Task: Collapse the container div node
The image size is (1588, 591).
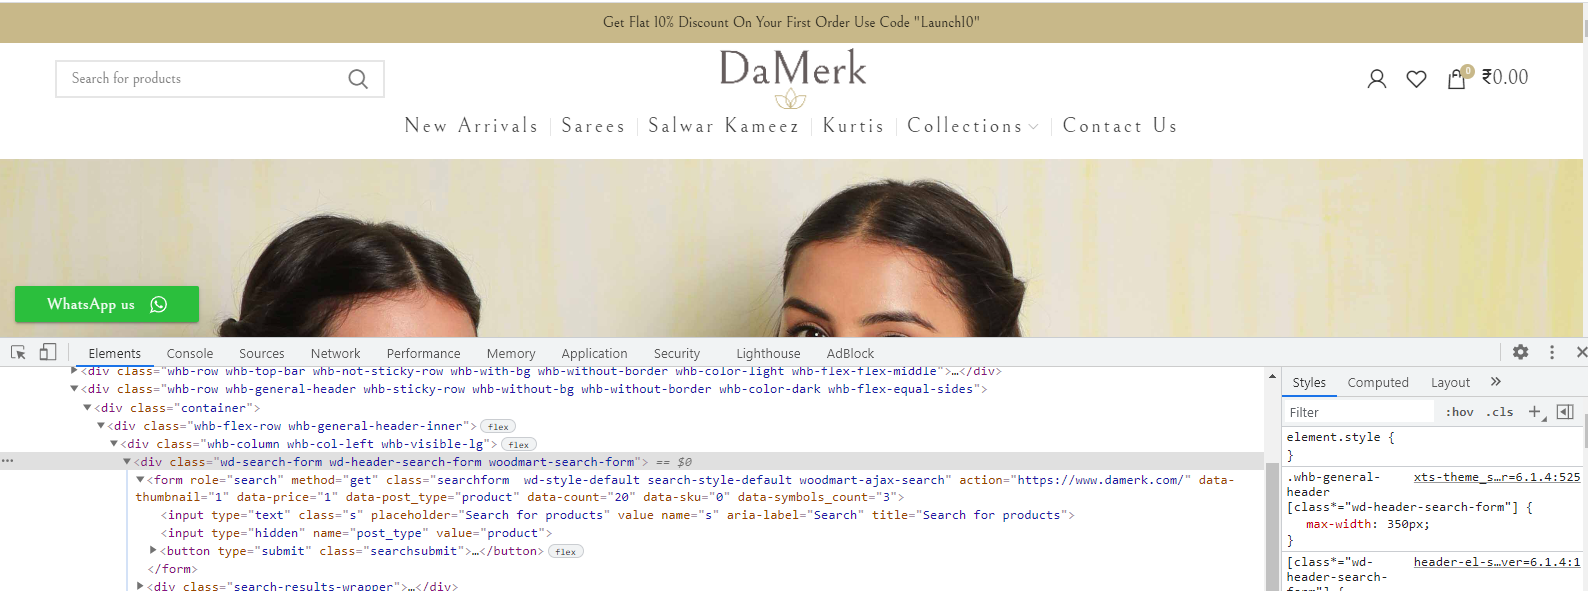Action: pos(87,408)
